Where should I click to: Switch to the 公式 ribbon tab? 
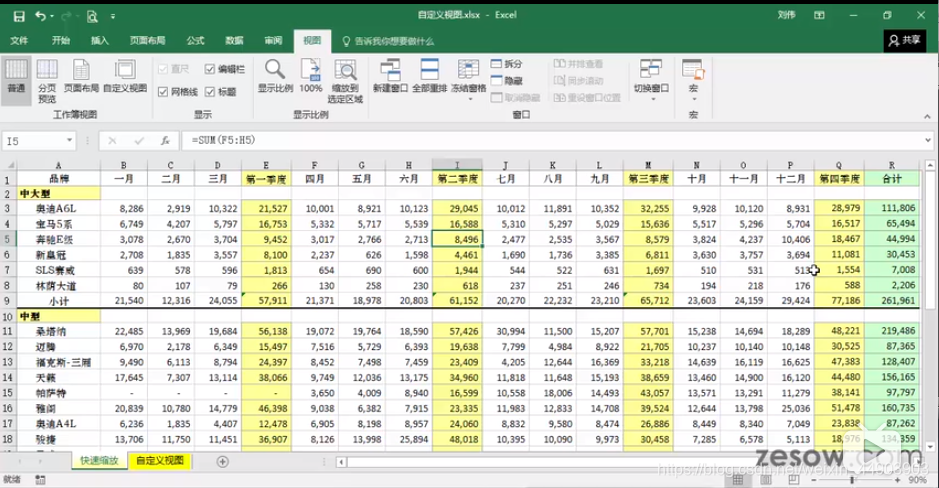pyautogui.click(x=195, y=41)
